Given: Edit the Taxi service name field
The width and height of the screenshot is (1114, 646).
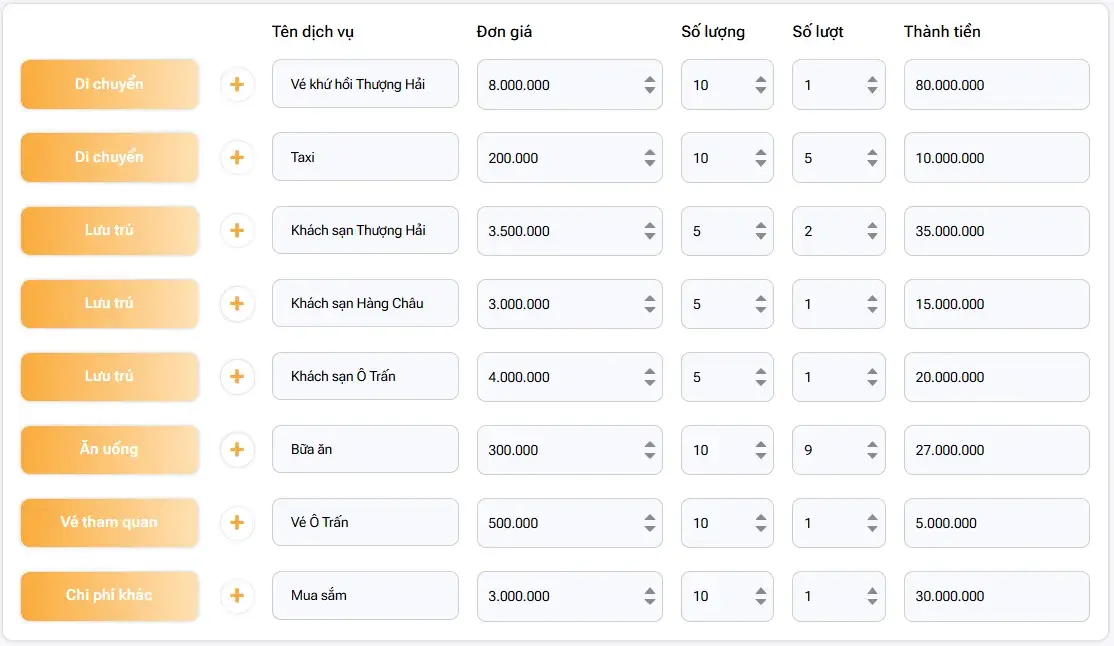Looking at the screenshot, I should (x=365, y=158).
